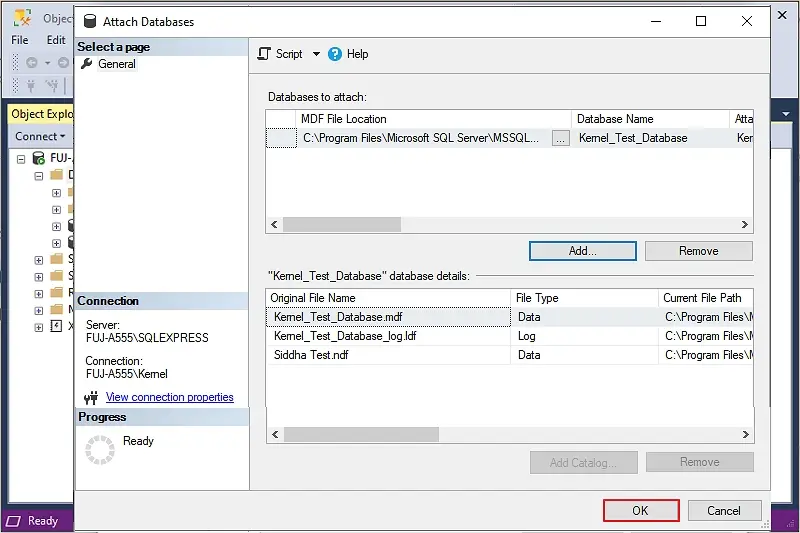Click the Current File Path column header

pos(706,298)
